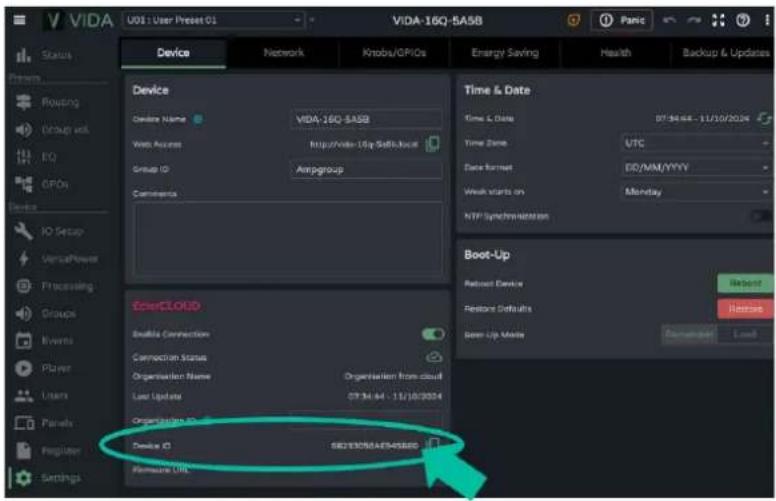
Task: Click the Connection Status cloud icon
Action: (x=434, y=357)
